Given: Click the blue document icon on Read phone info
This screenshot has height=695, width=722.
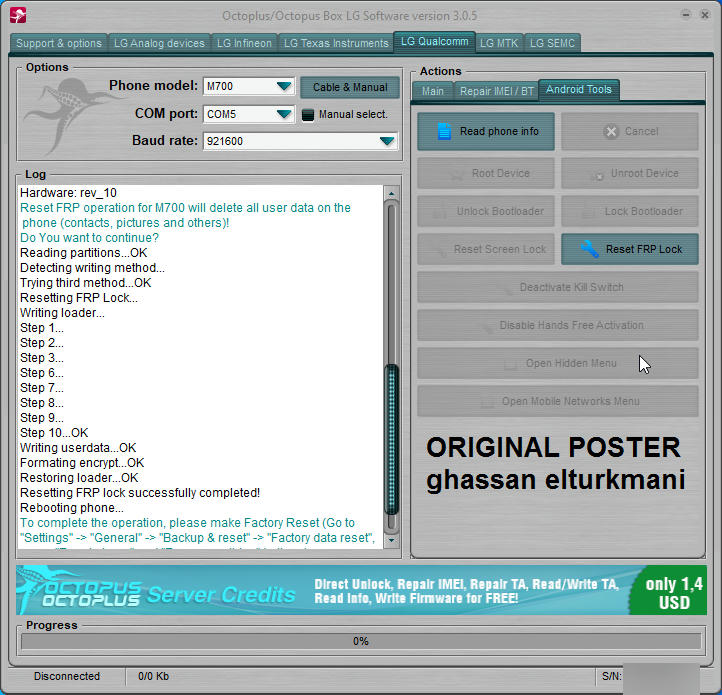Looking at the screenshot, I should [x=444, y=131].
